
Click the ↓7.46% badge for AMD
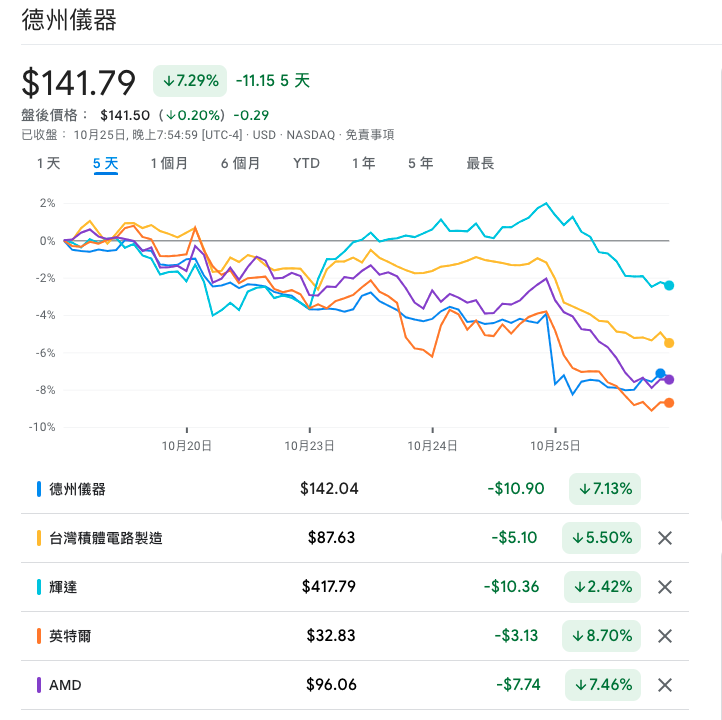point(603,685)
